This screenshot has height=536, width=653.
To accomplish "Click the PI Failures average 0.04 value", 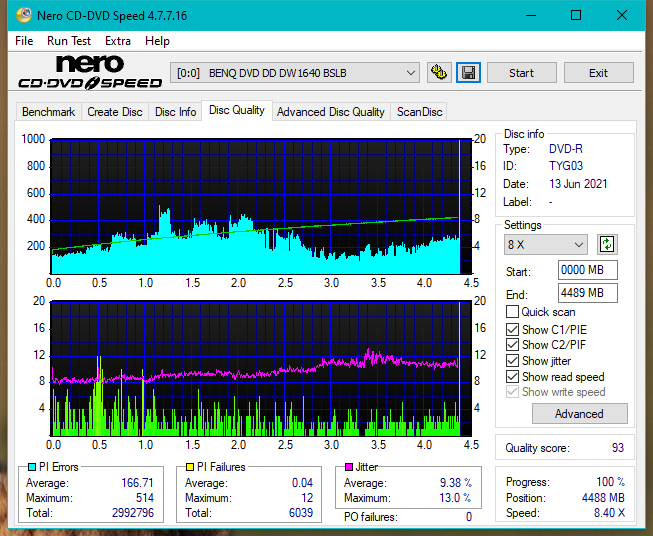I will [302, 483].
